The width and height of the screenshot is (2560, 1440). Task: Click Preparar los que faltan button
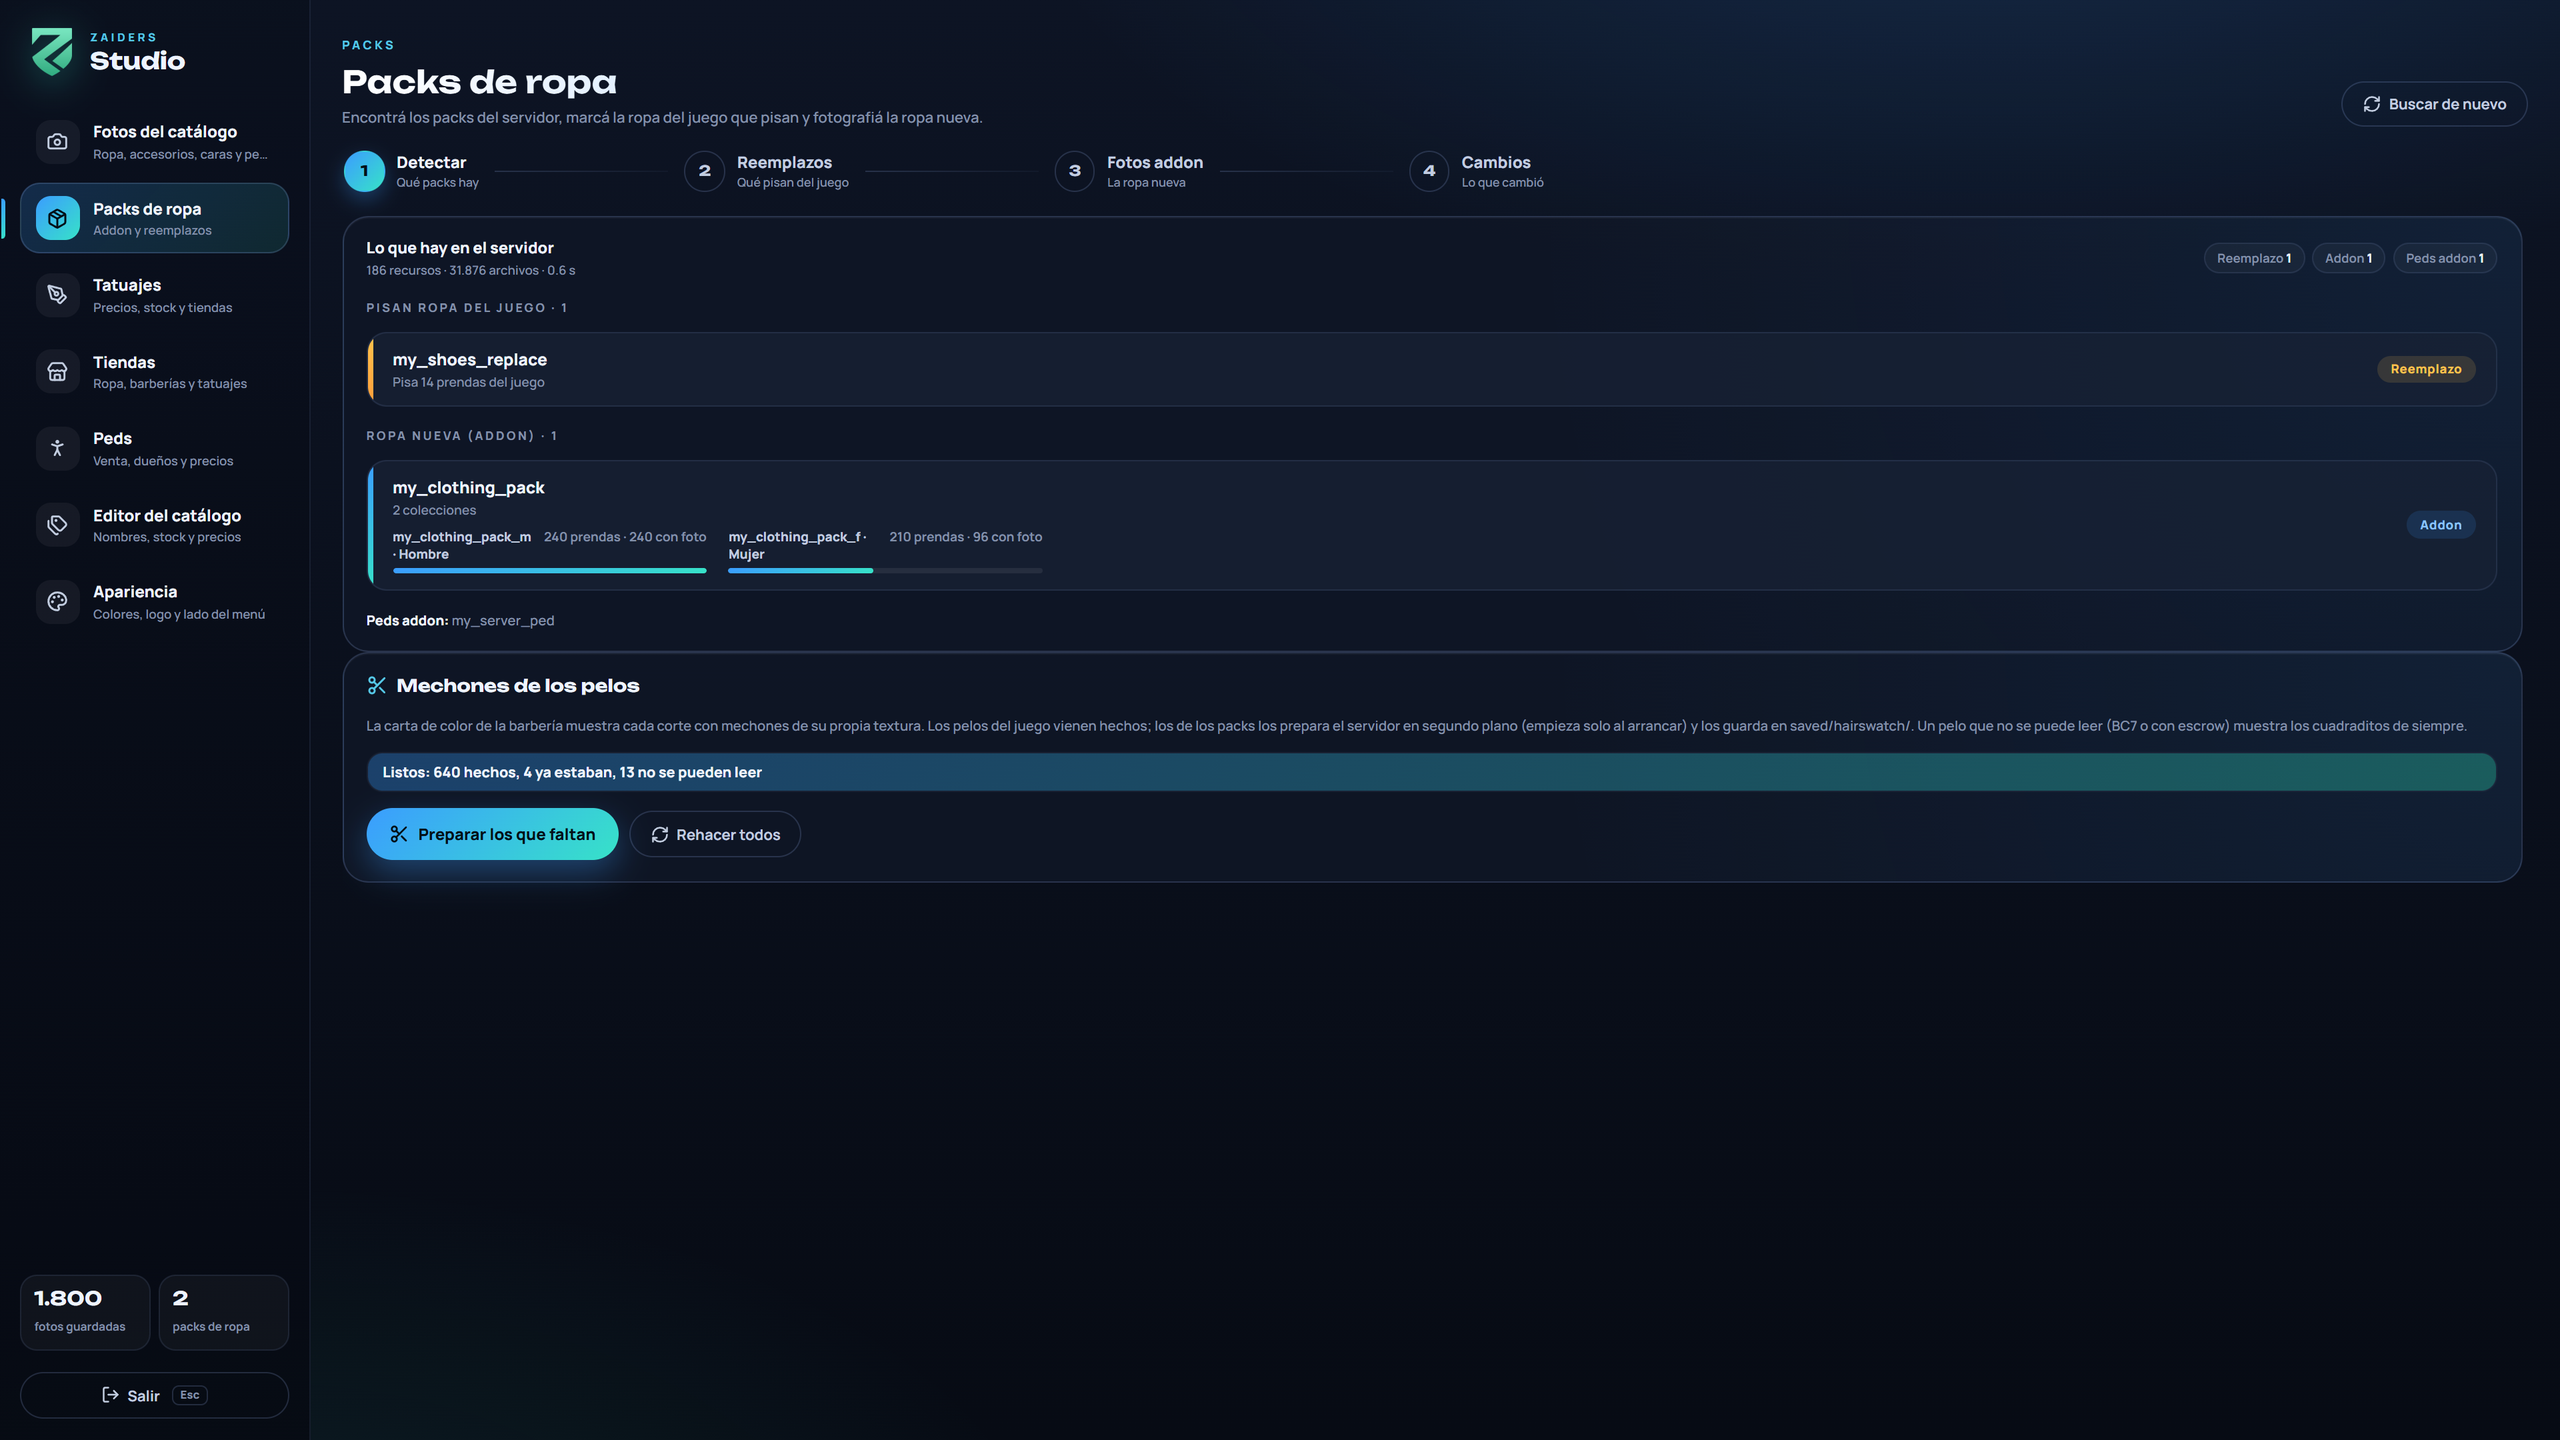pyautogui.click(x=492, y=834)
